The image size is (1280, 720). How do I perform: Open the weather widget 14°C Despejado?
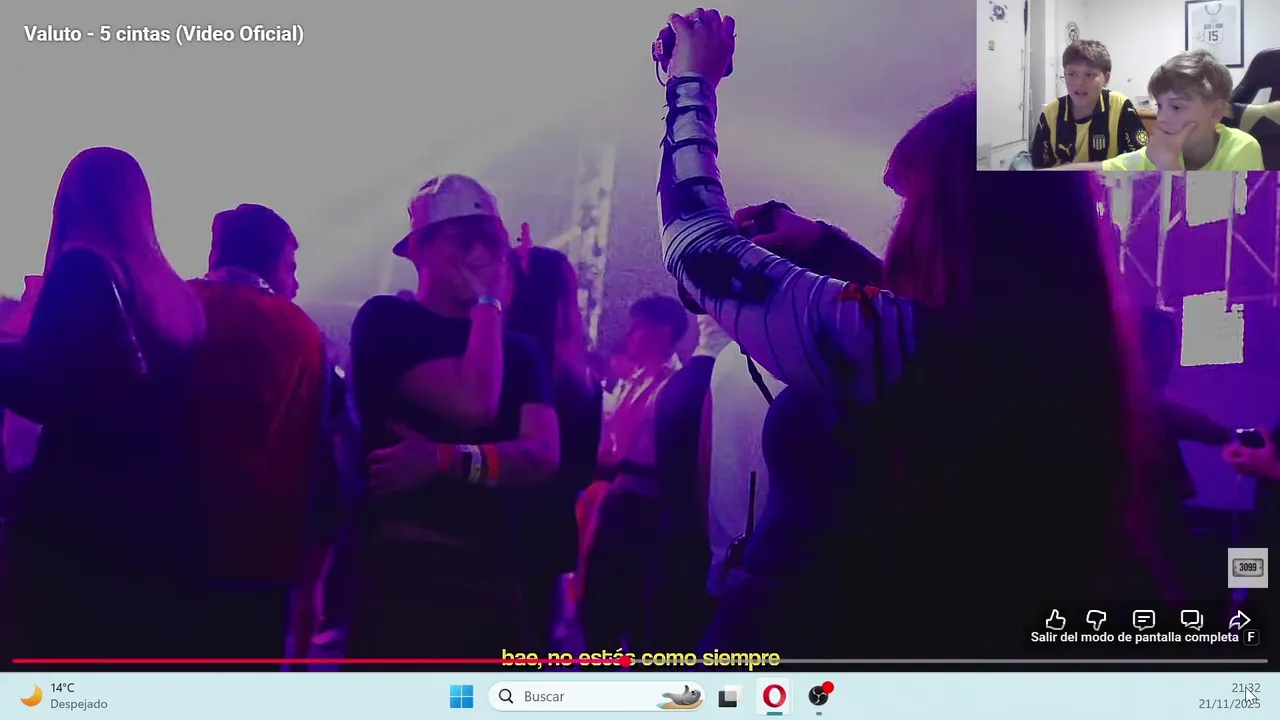(x=66, y=696)
